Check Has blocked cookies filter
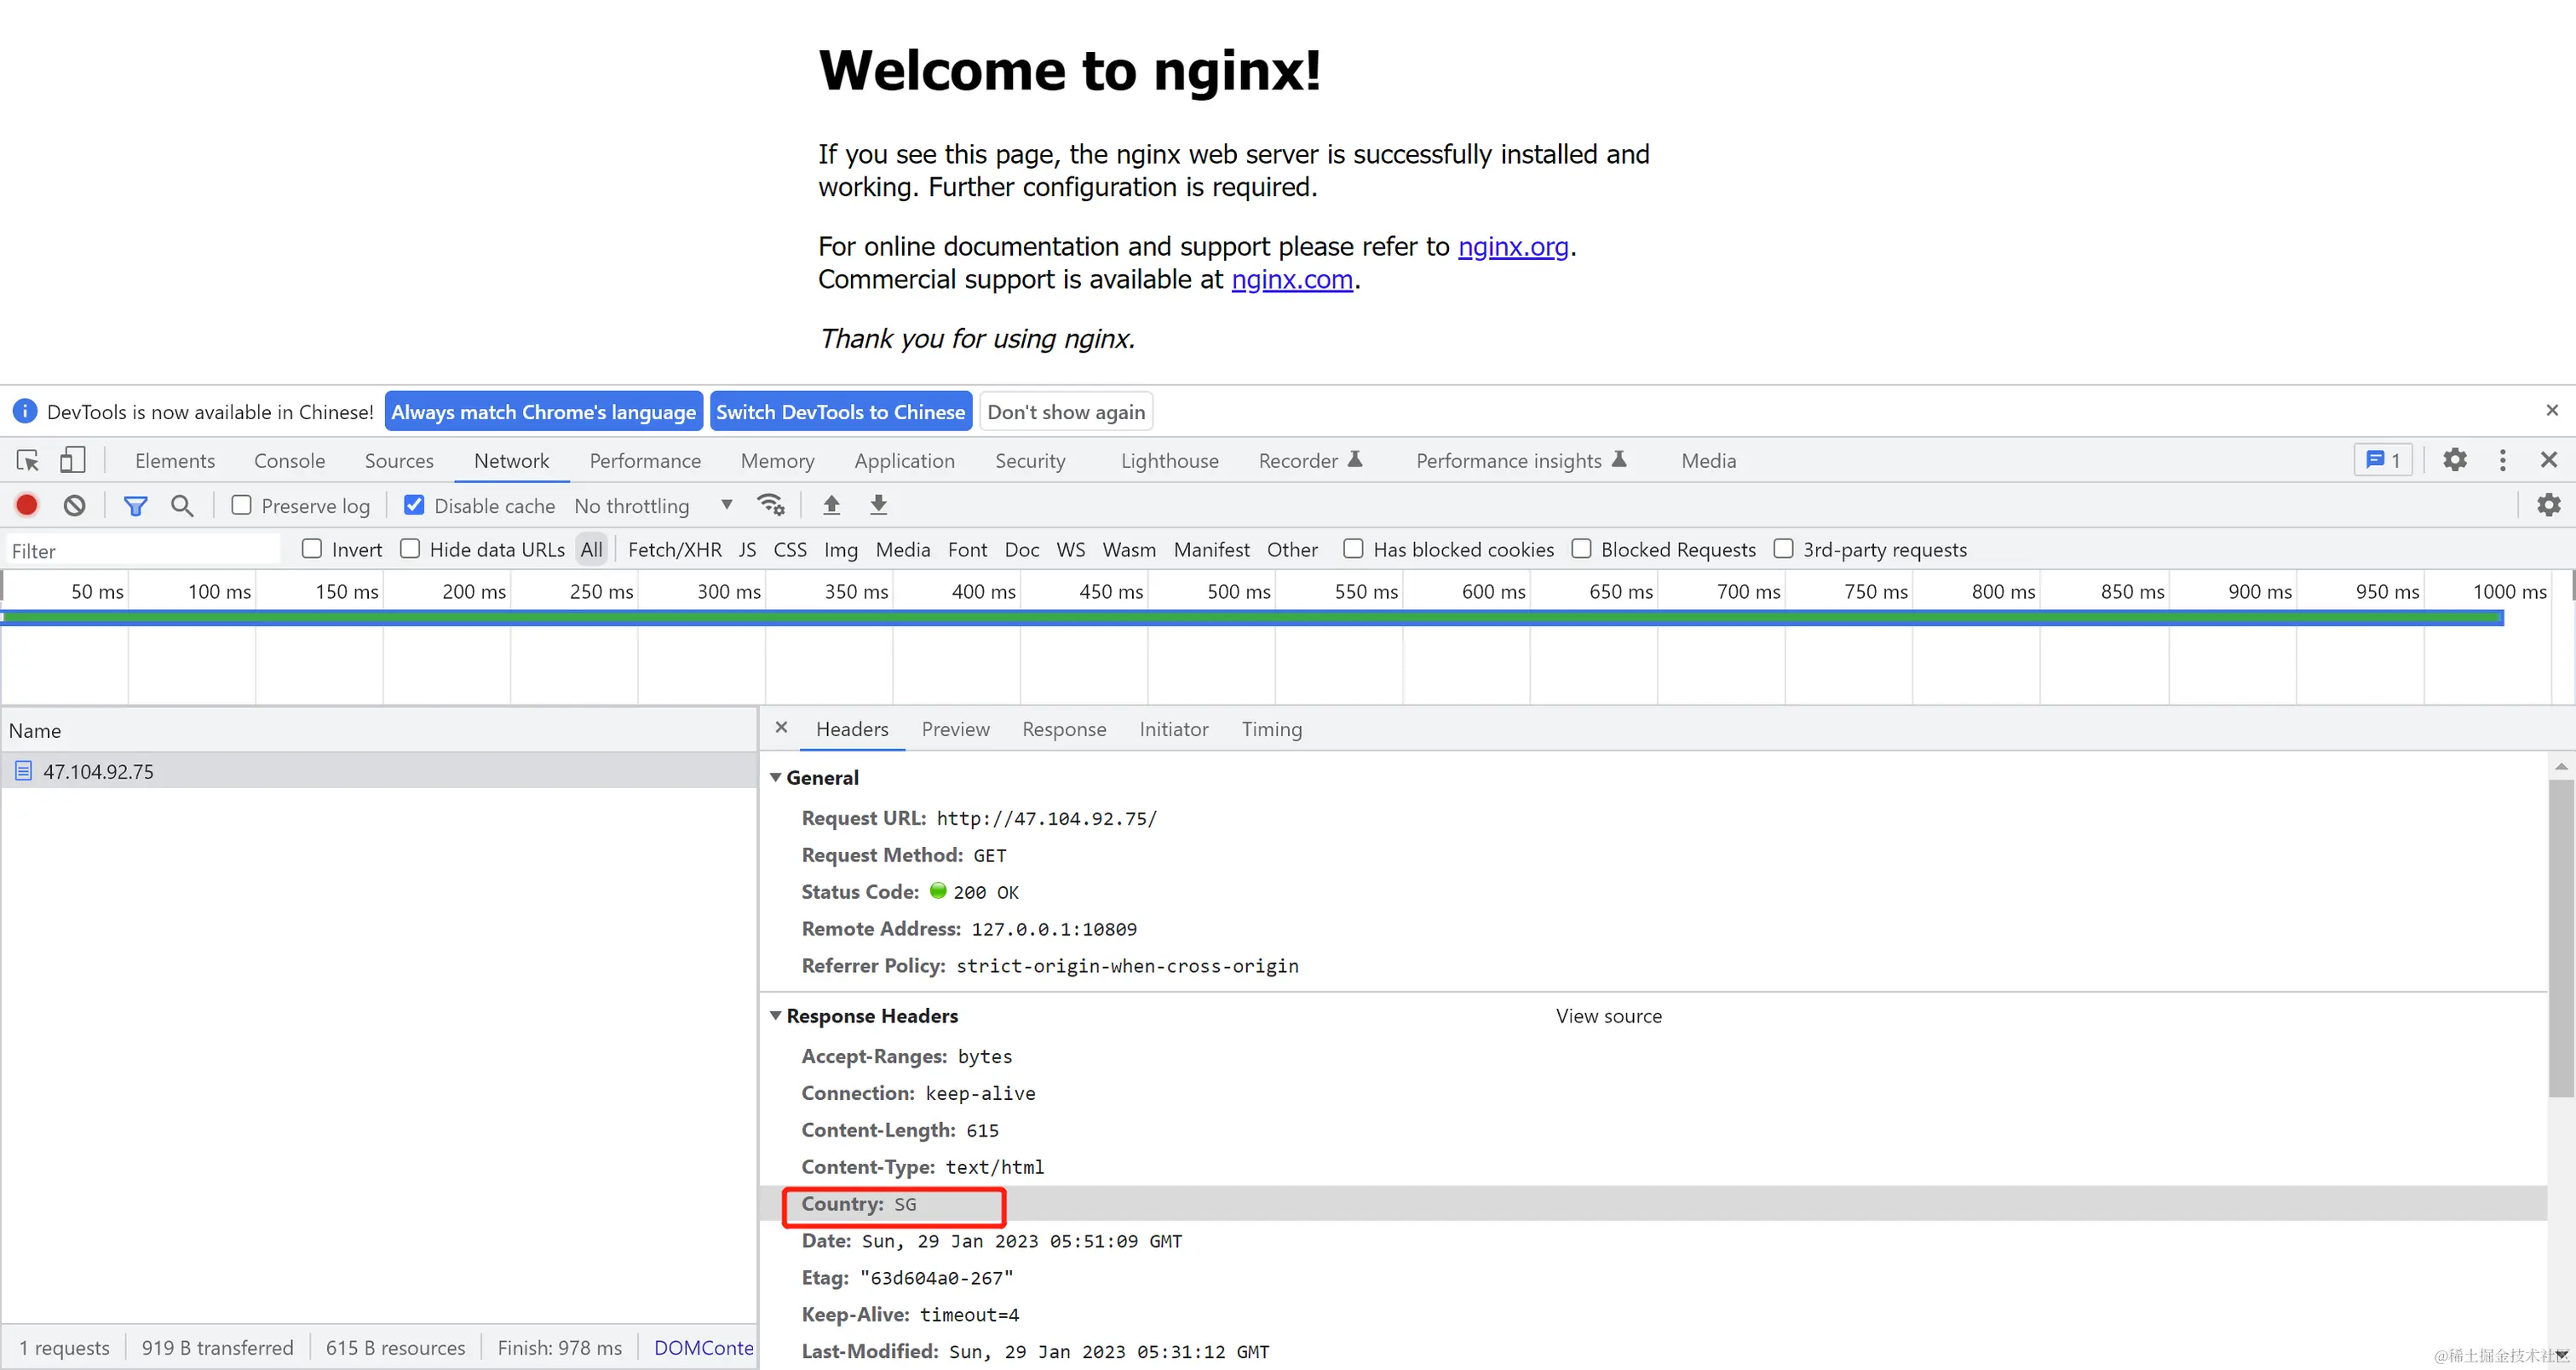Screen dimensions: 2576x1370 coord(1354,549)
